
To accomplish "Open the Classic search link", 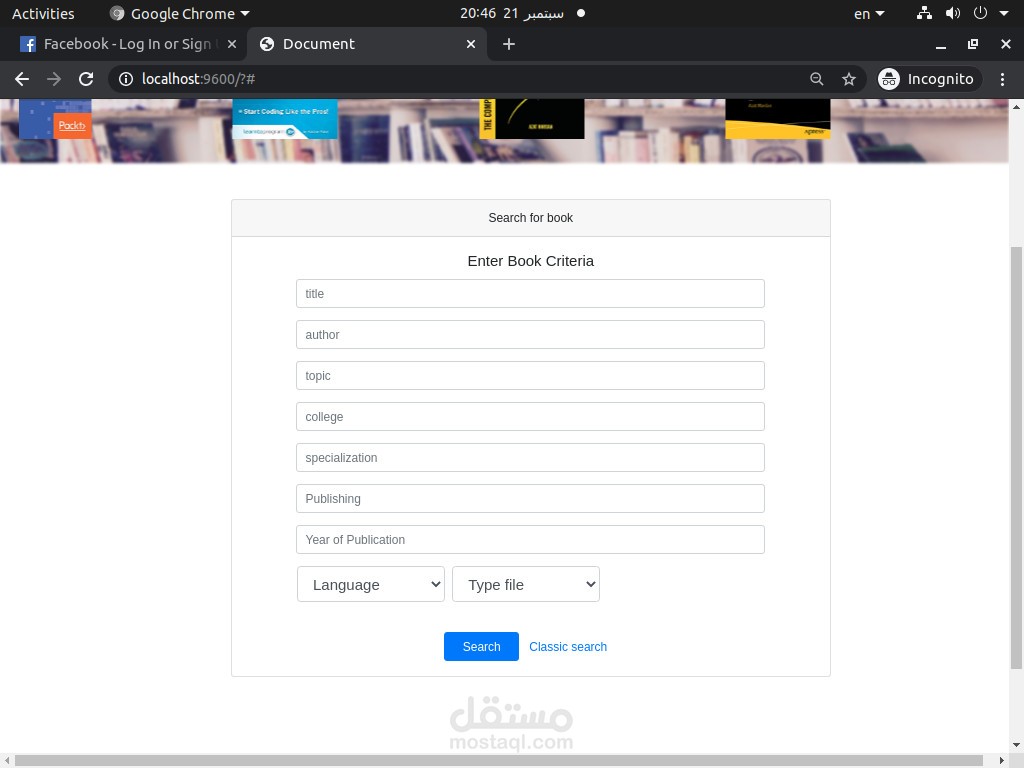I will point(568,647).
